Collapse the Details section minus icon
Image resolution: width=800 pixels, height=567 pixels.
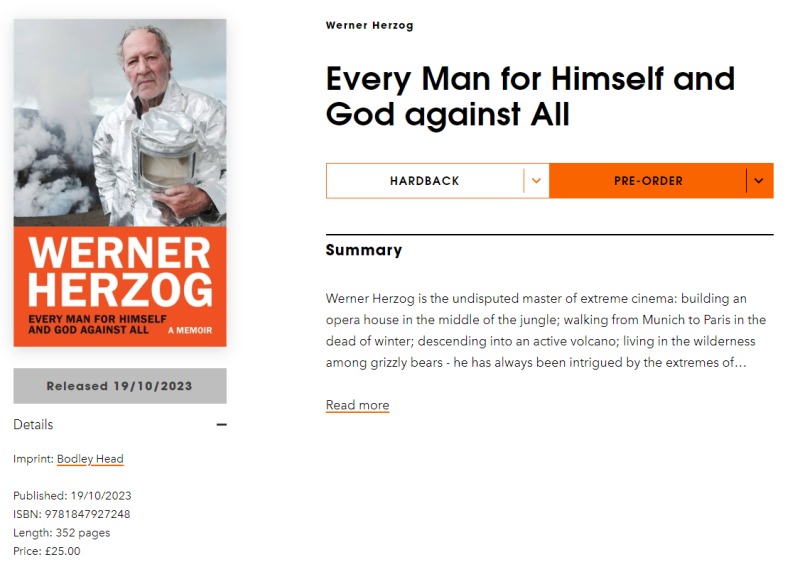[221, 425]
